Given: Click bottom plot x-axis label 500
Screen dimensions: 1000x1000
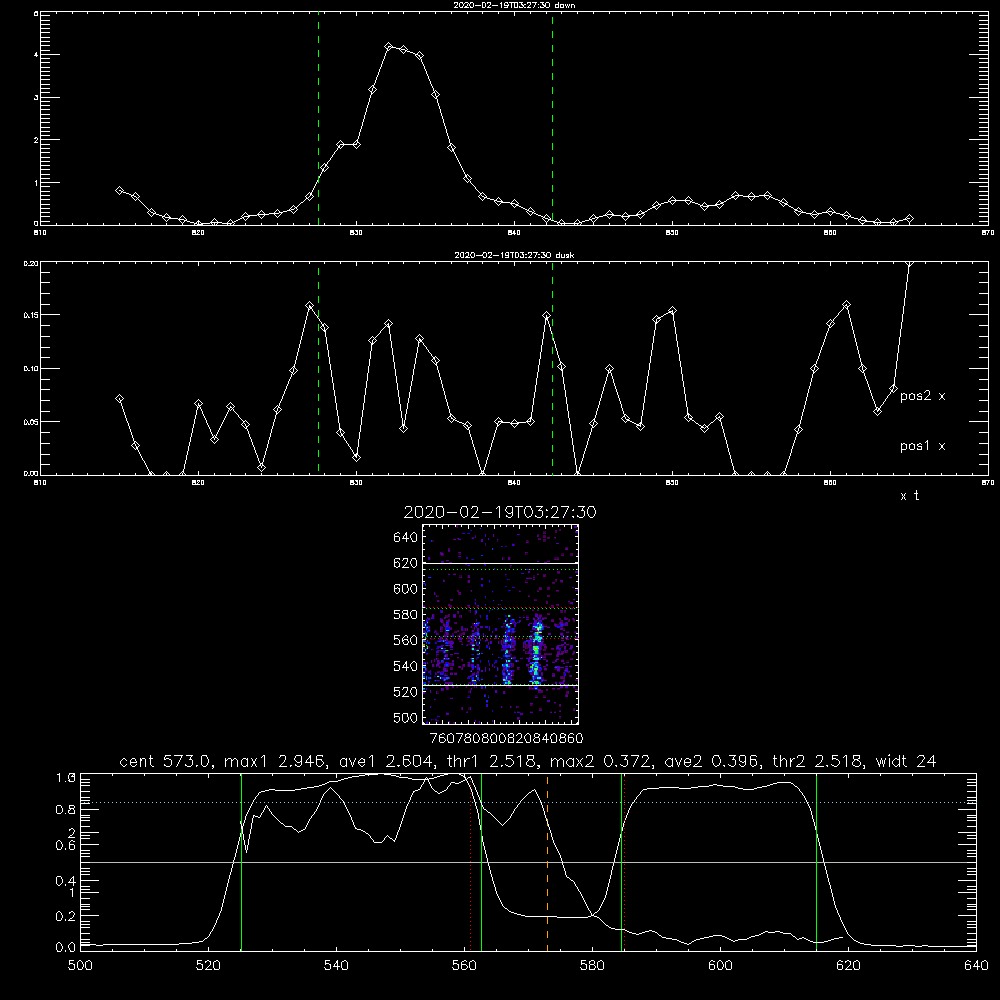Looking at the screenshot, I should pos(80,965).
